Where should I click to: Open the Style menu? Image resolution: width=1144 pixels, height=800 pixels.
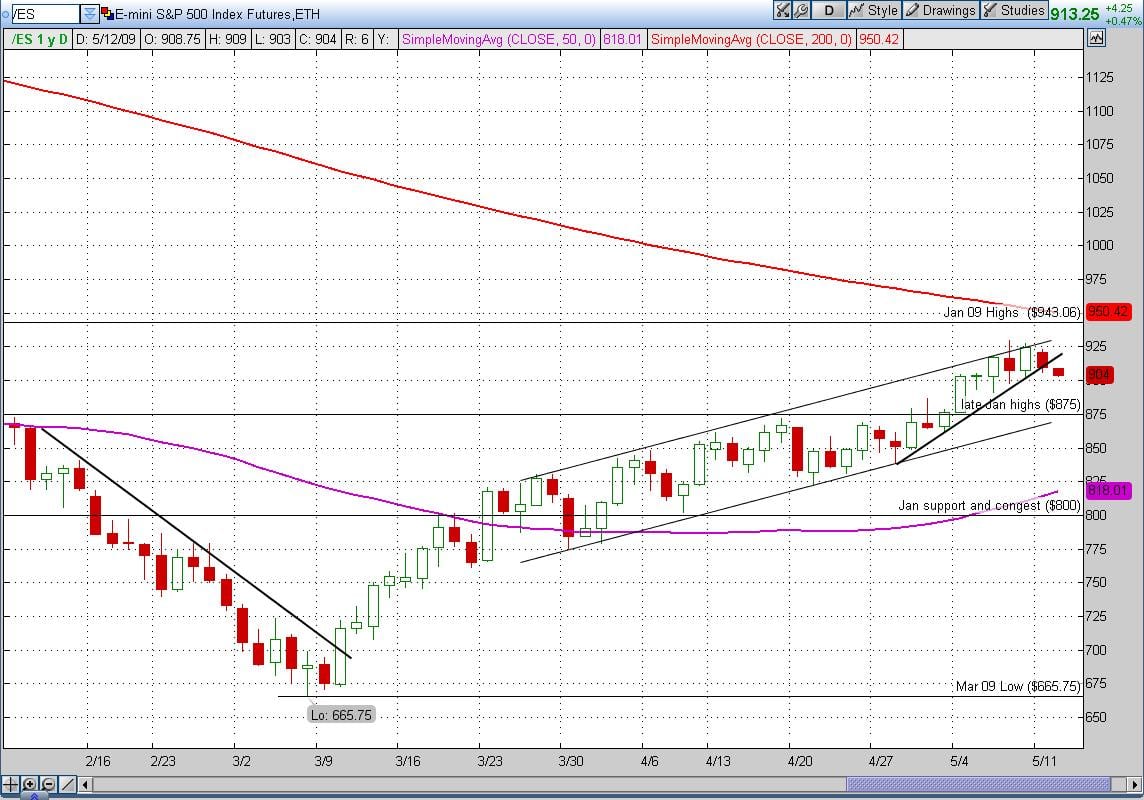pos(873,11)
